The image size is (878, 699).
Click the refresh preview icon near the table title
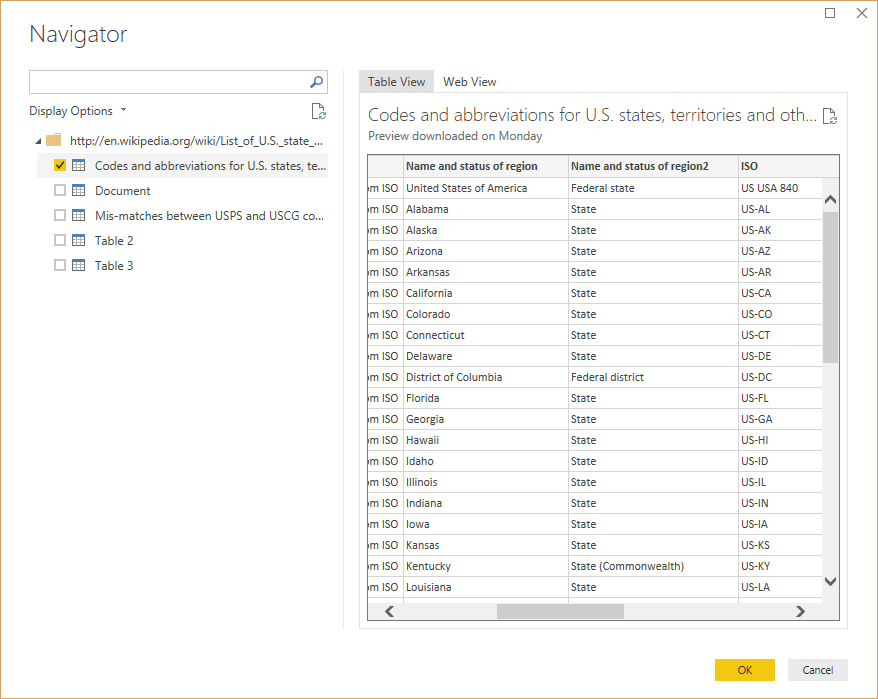829,115
